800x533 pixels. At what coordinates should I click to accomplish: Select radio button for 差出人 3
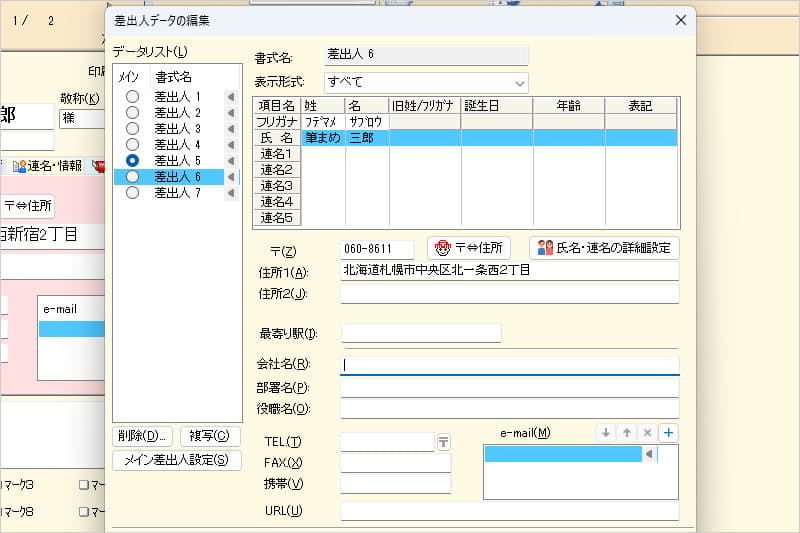[132, 129]
